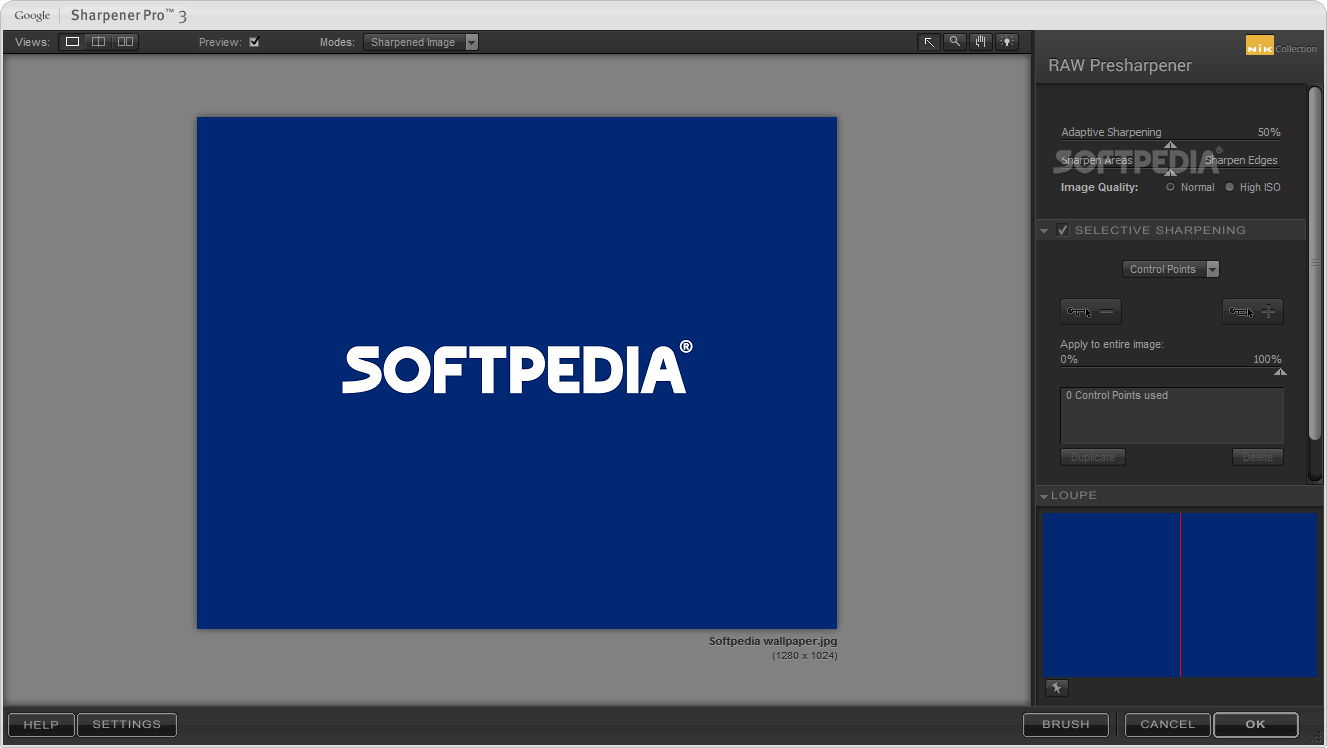
Task: Click the add control point button
Action: tap(1253, 312)
